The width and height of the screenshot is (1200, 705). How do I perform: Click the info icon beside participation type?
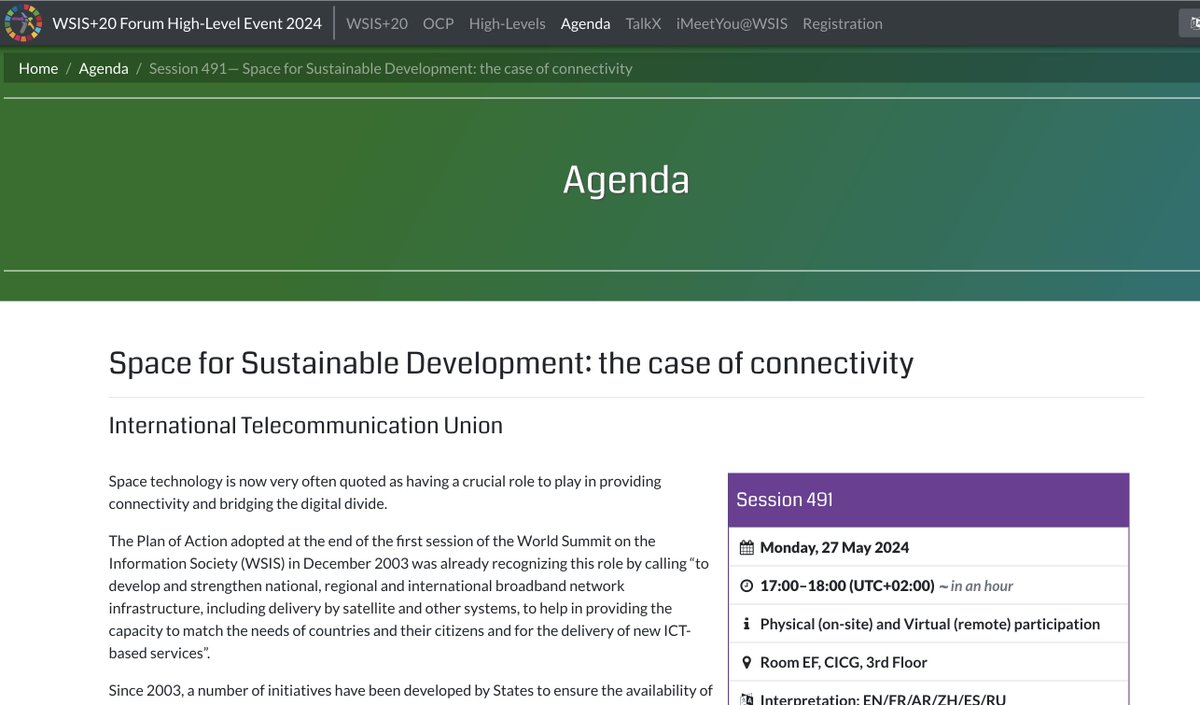point(746,623)
